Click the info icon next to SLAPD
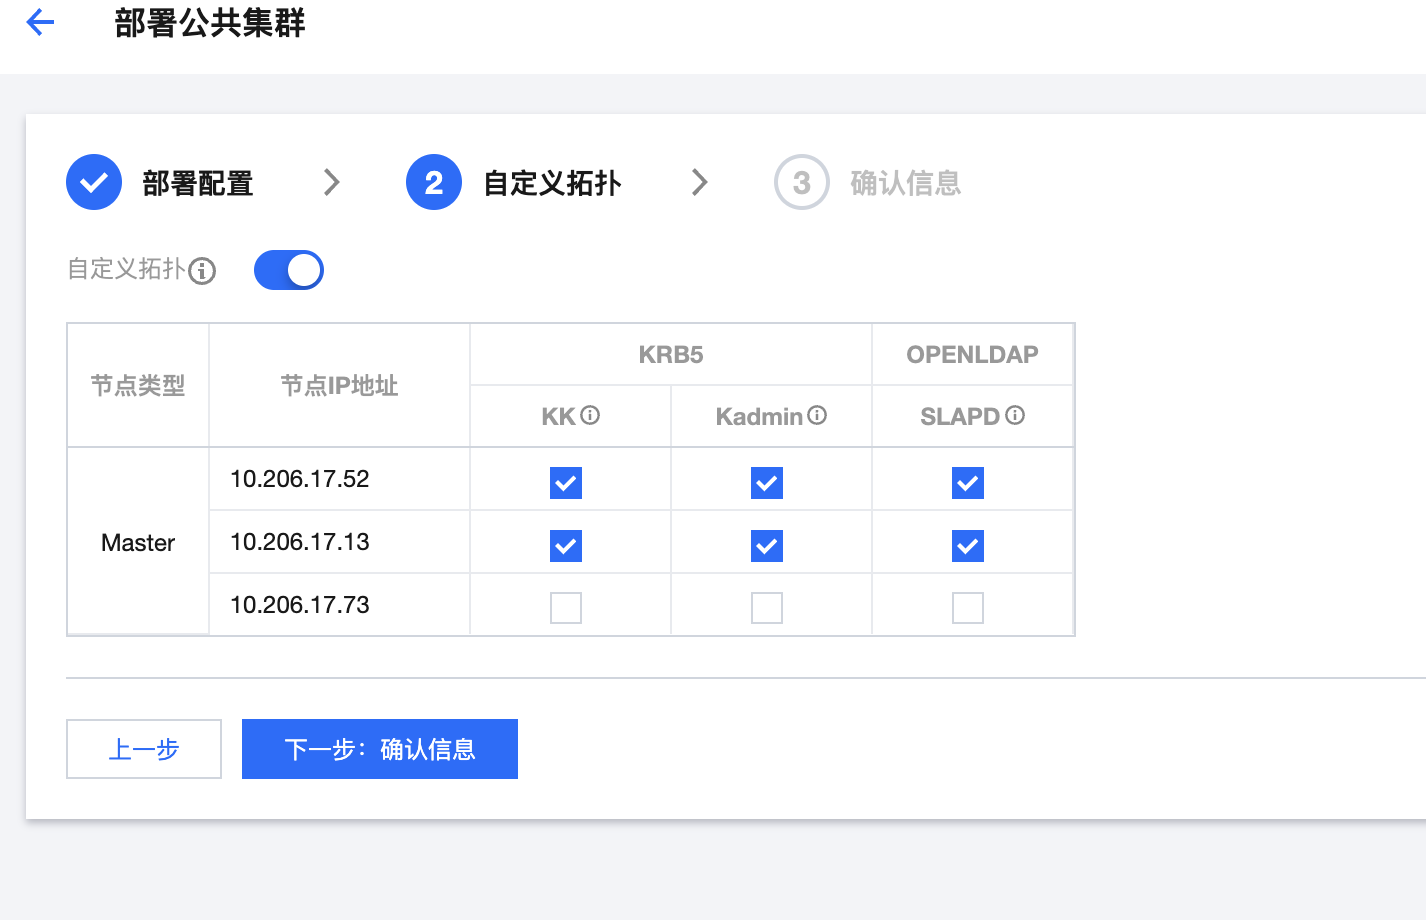 [x=1015, y=415]
